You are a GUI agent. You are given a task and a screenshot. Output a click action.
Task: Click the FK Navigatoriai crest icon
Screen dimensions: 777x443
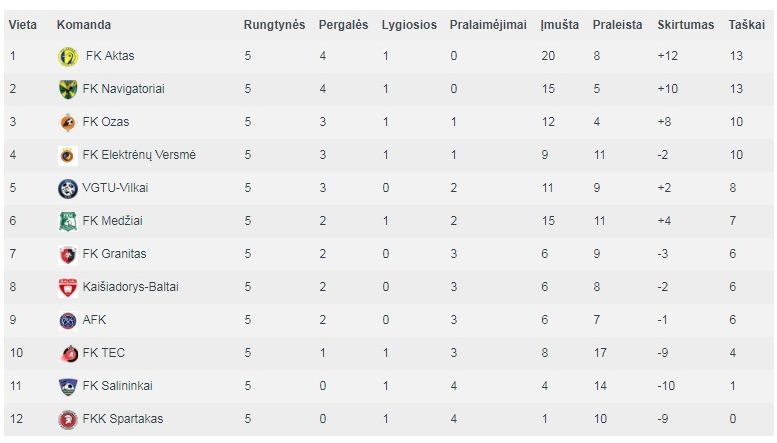68,90
